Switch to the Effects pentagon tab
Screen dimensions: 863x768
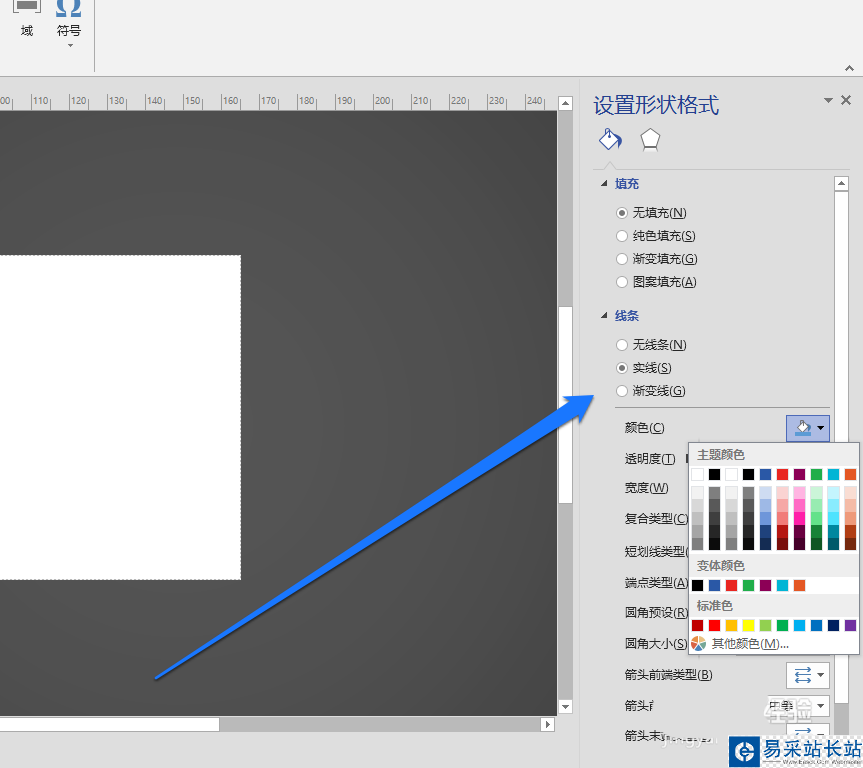650,140
